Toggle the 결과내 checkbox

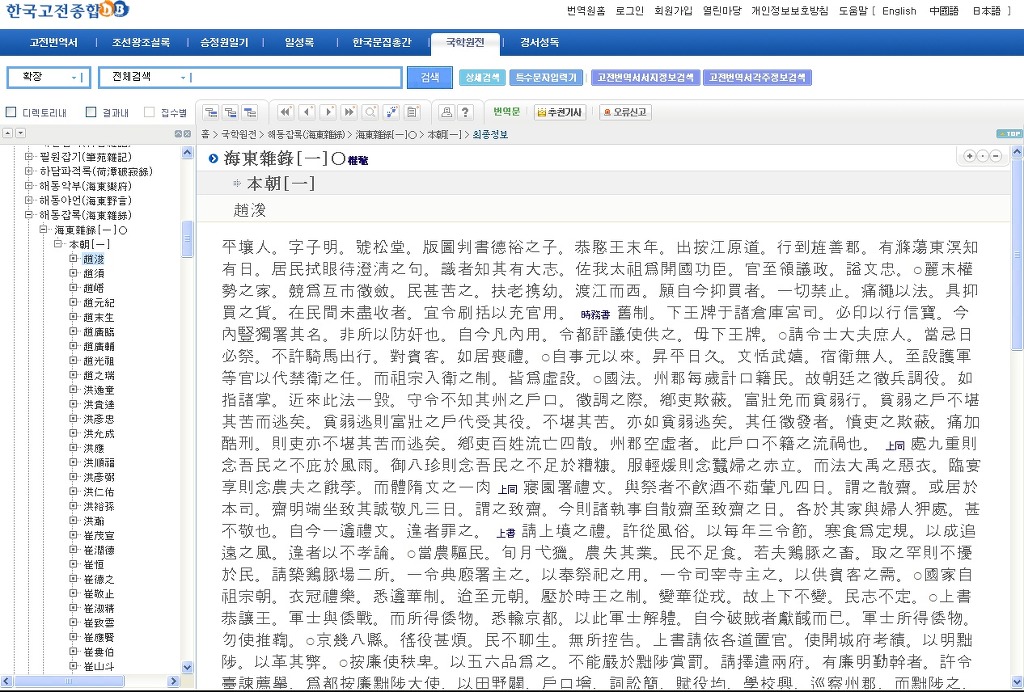point(91,112)
